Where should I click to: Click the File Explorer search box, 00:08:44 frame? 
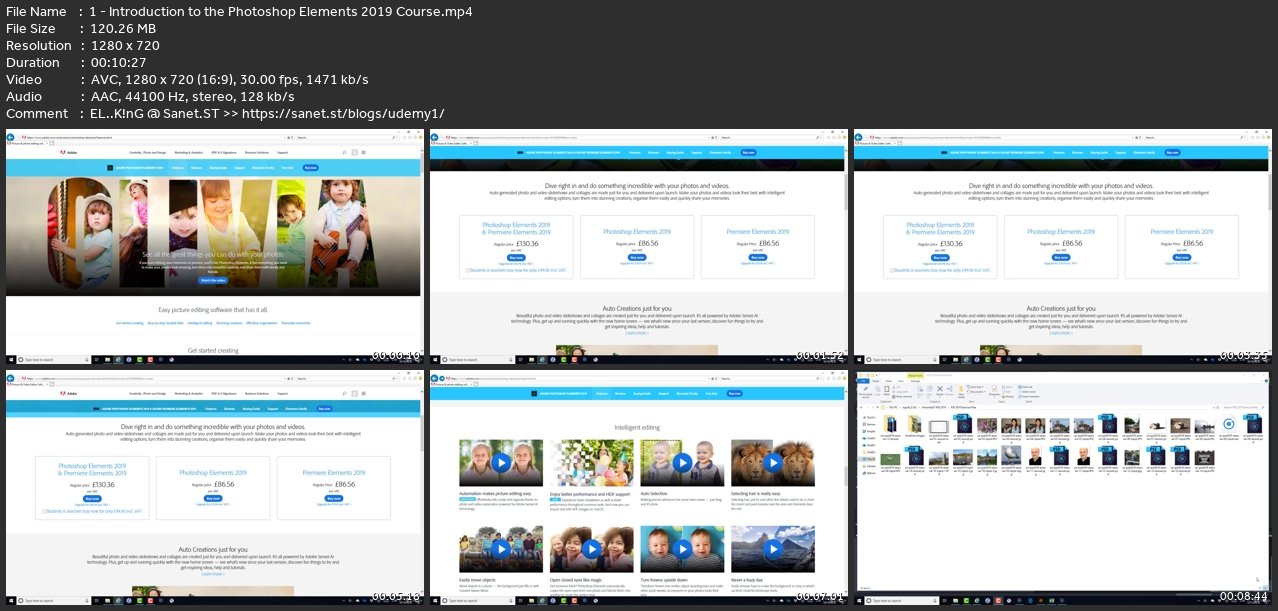click(1243, 407)
